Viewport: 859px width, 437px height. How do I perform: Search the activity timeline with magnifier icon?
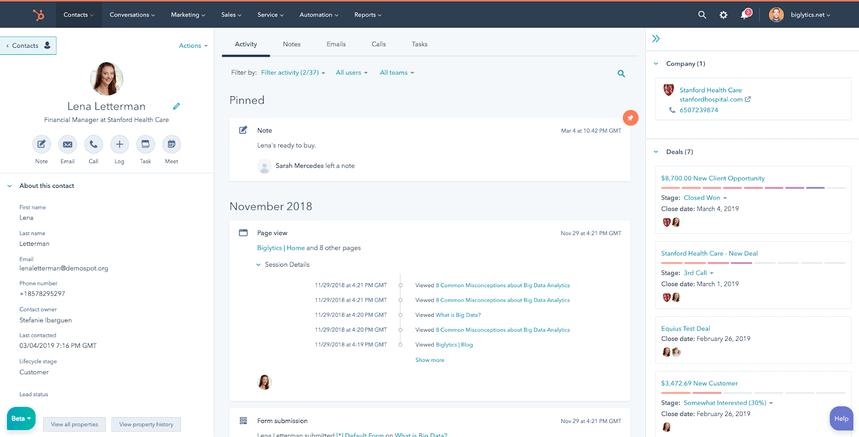pyautogui.click(x=621, y=73)
